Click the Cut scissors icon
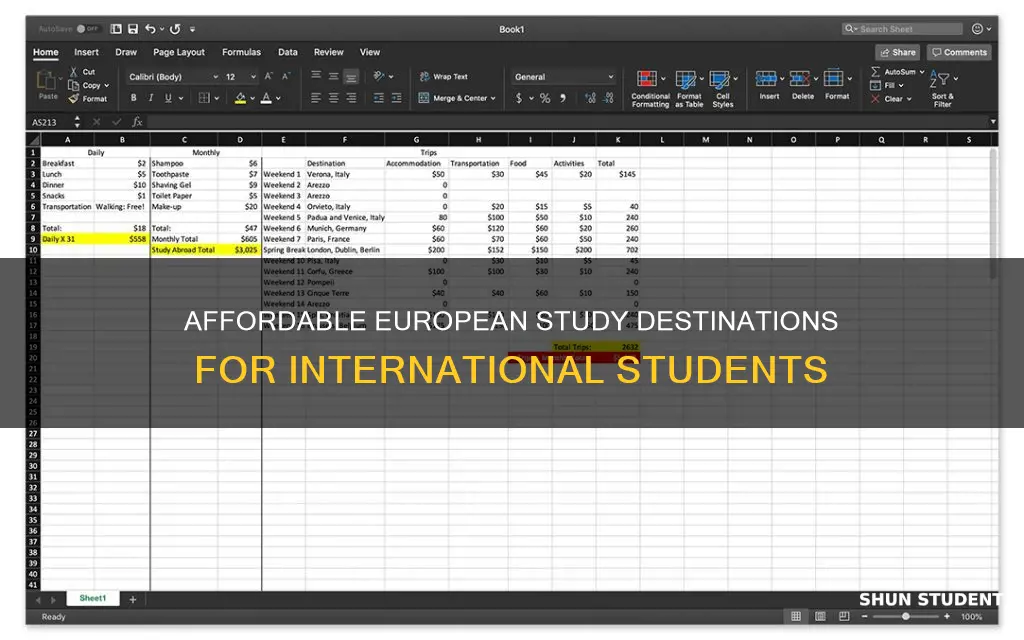The image size is (1024, 640). click(x=74, y=72)
